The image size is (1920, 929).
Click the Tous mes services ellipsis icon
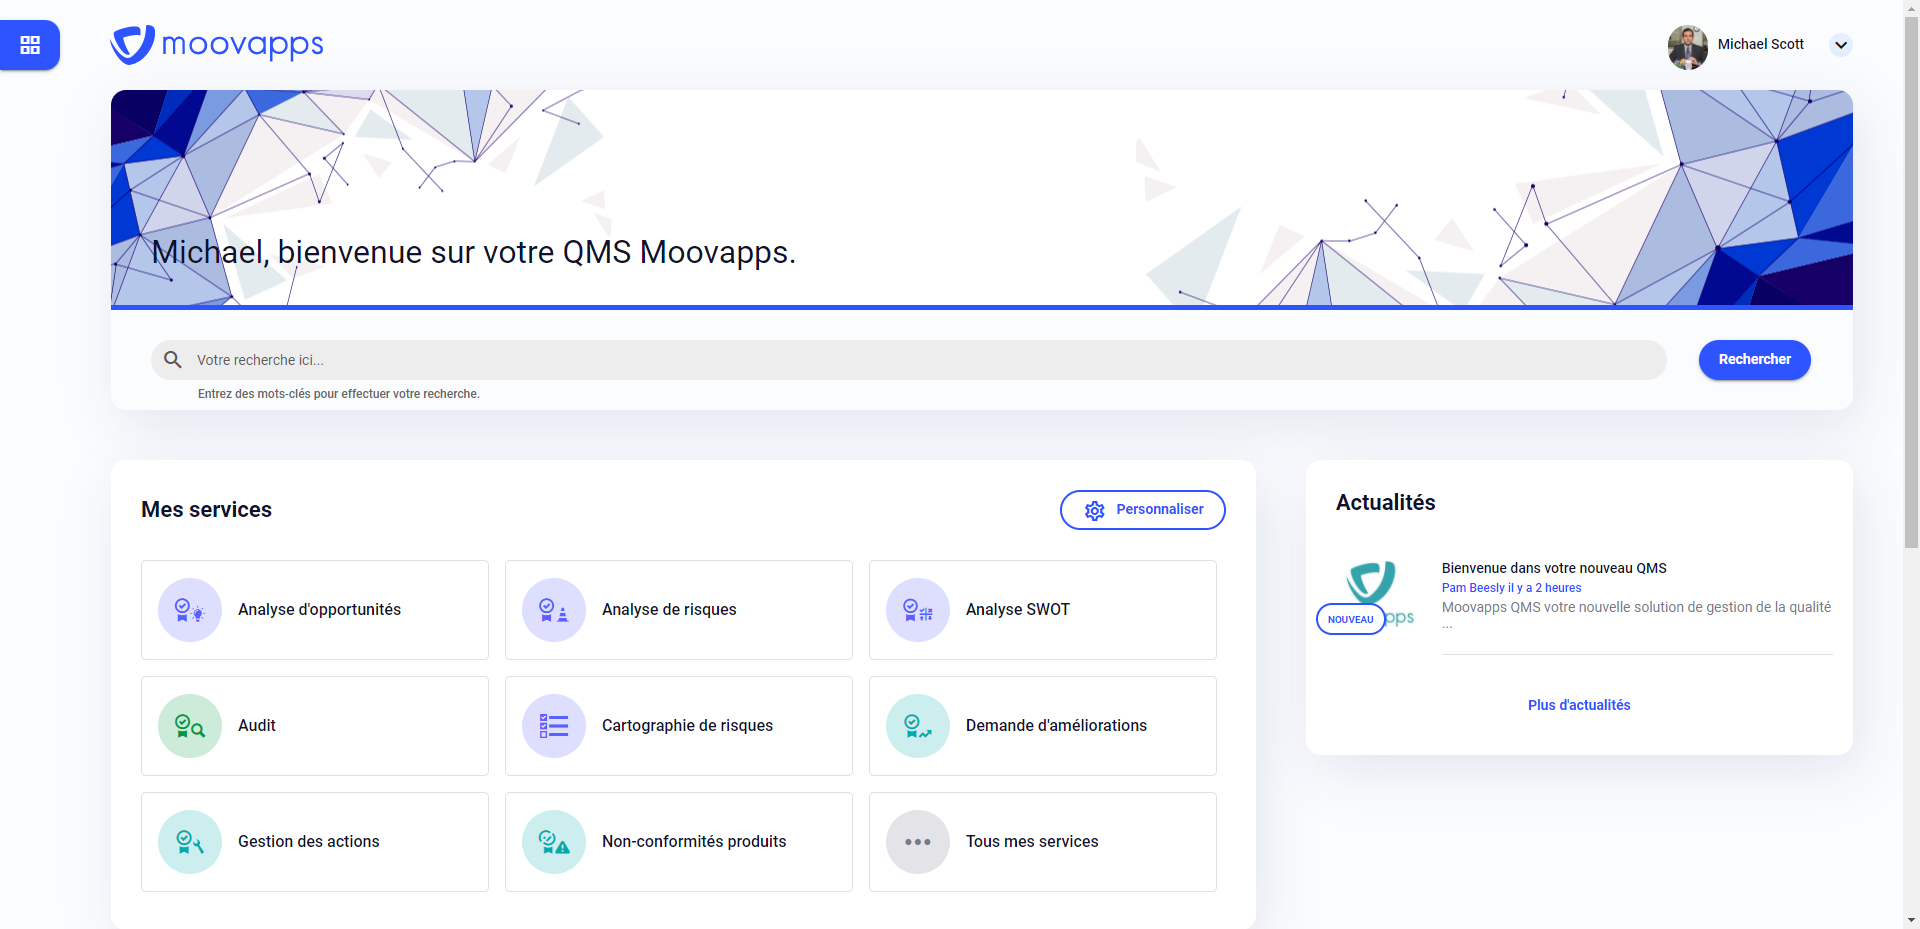coord(918,842)
